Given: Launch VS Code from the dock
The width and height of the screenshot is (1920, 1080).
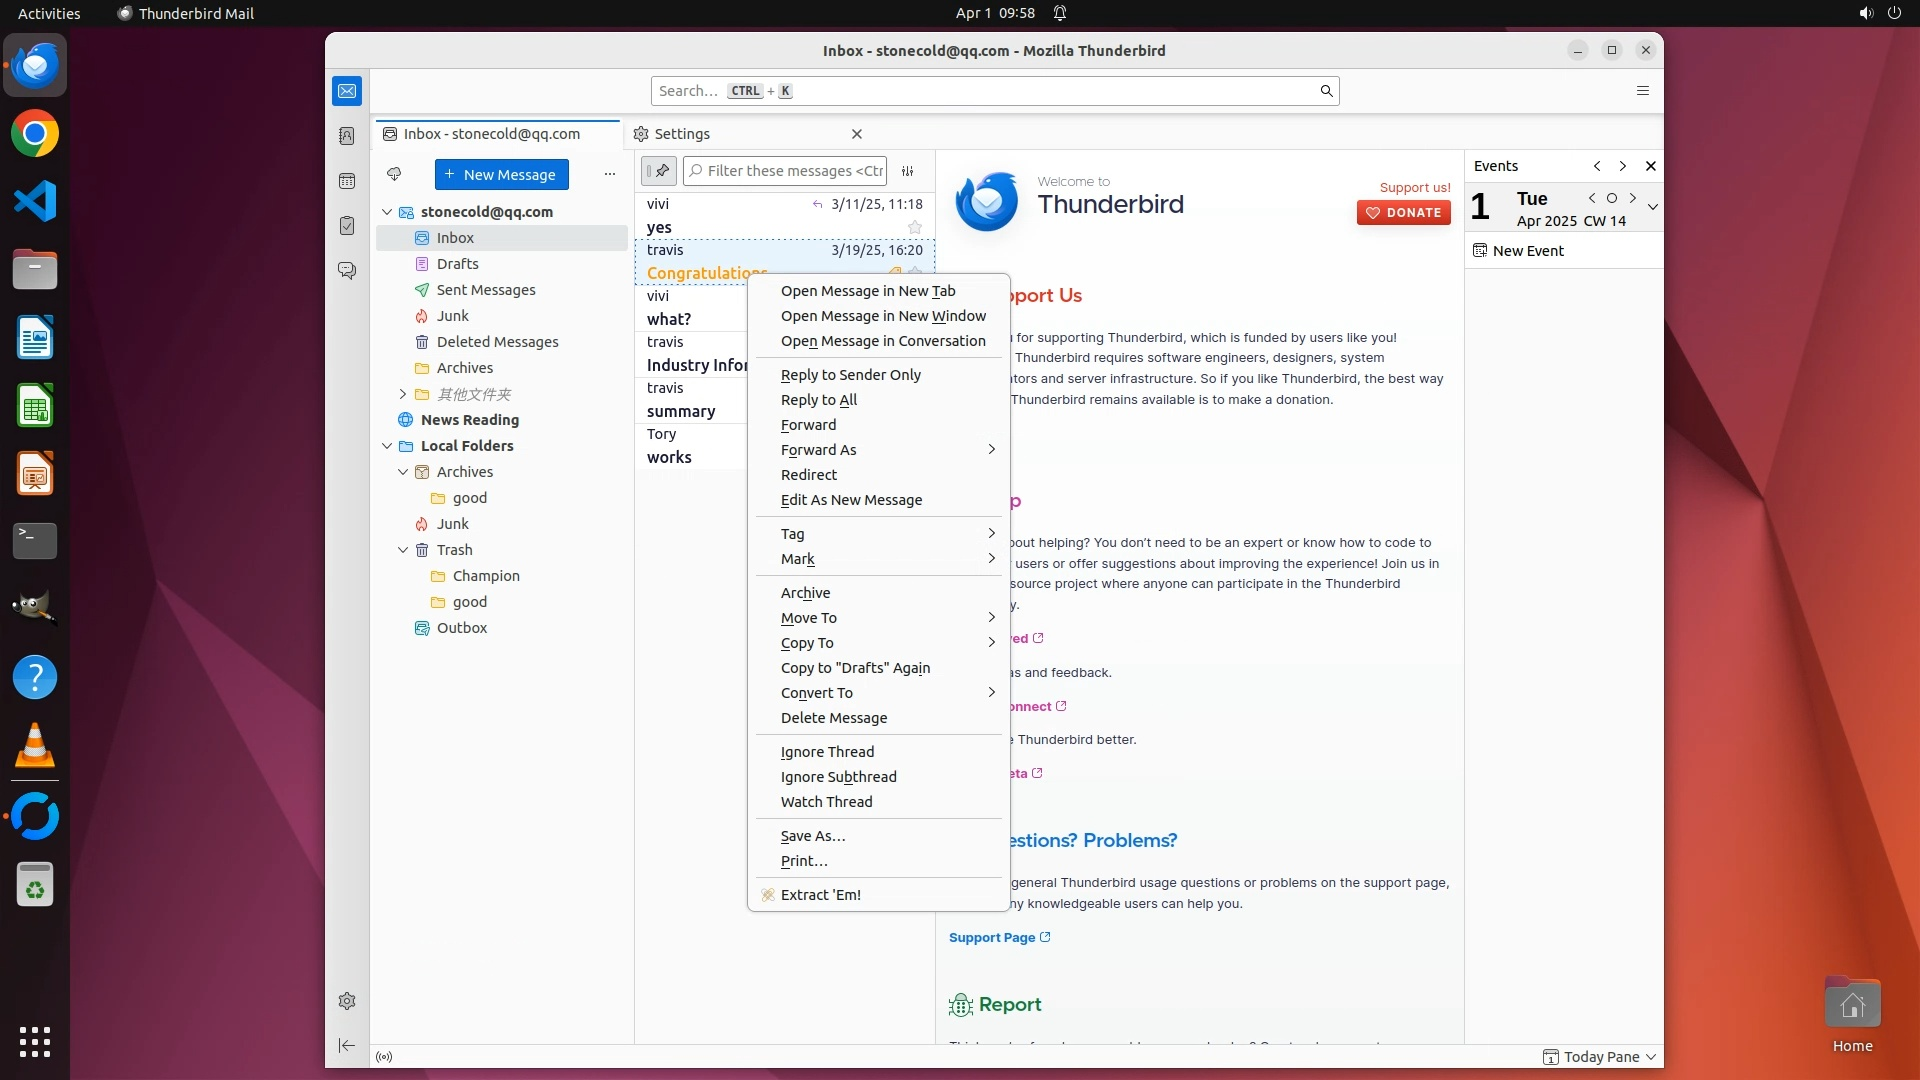Looking at the screenshot, I should pos(35,202).
